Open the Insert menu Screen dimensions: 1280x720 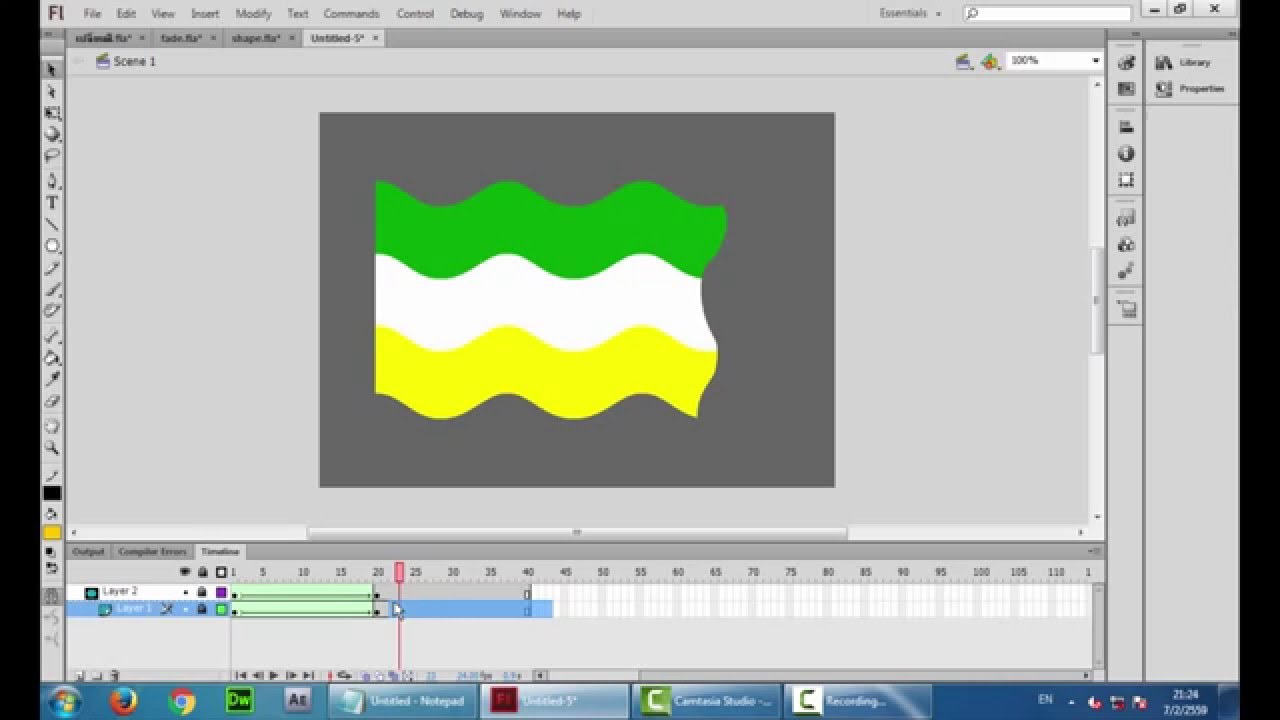point(205,14)
